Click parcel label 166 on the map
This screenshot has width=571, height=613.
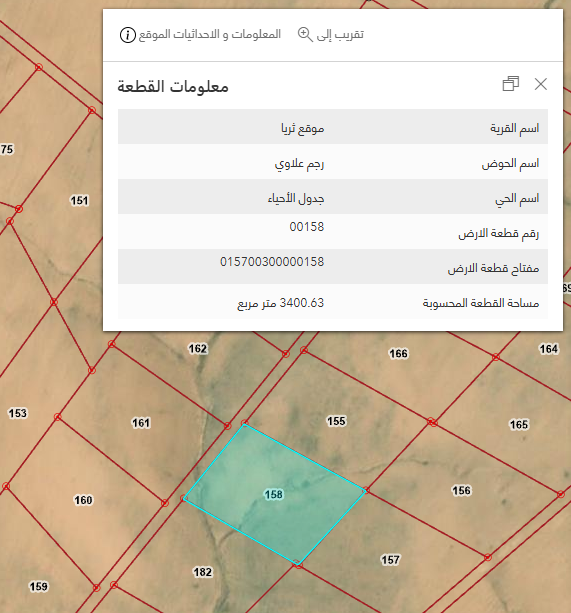pyautogui.click(x=398, y=353)
